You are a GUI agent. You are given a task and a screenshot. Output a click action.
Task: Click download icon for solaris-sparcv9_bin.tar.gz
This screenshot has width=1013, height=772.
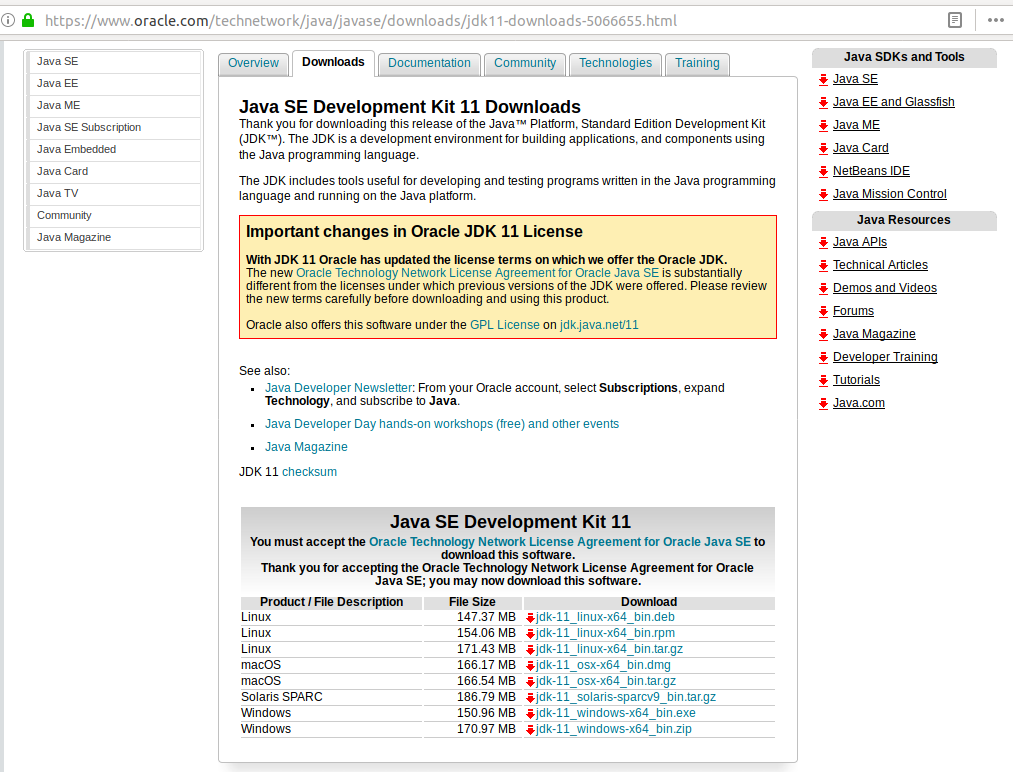tap(530, 698)
